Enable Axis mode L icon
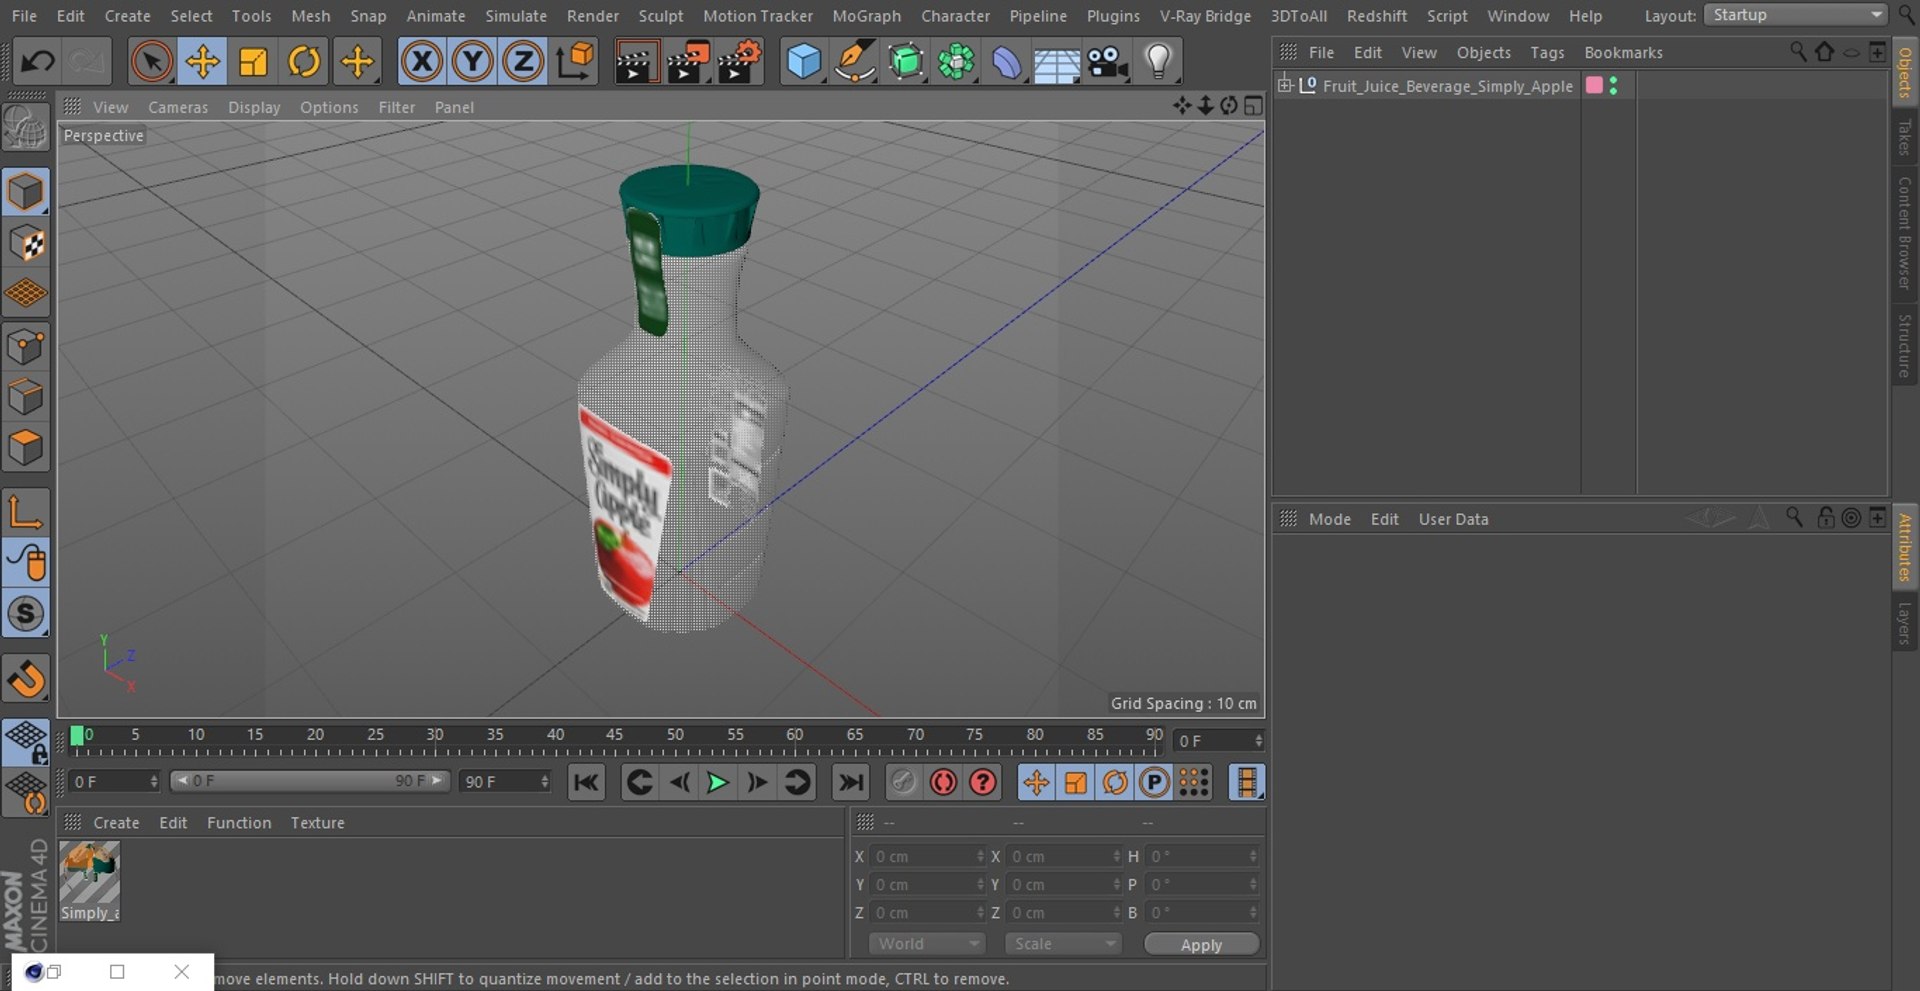The width and height of the screenshot is (1920, 991). pos(26,512)
